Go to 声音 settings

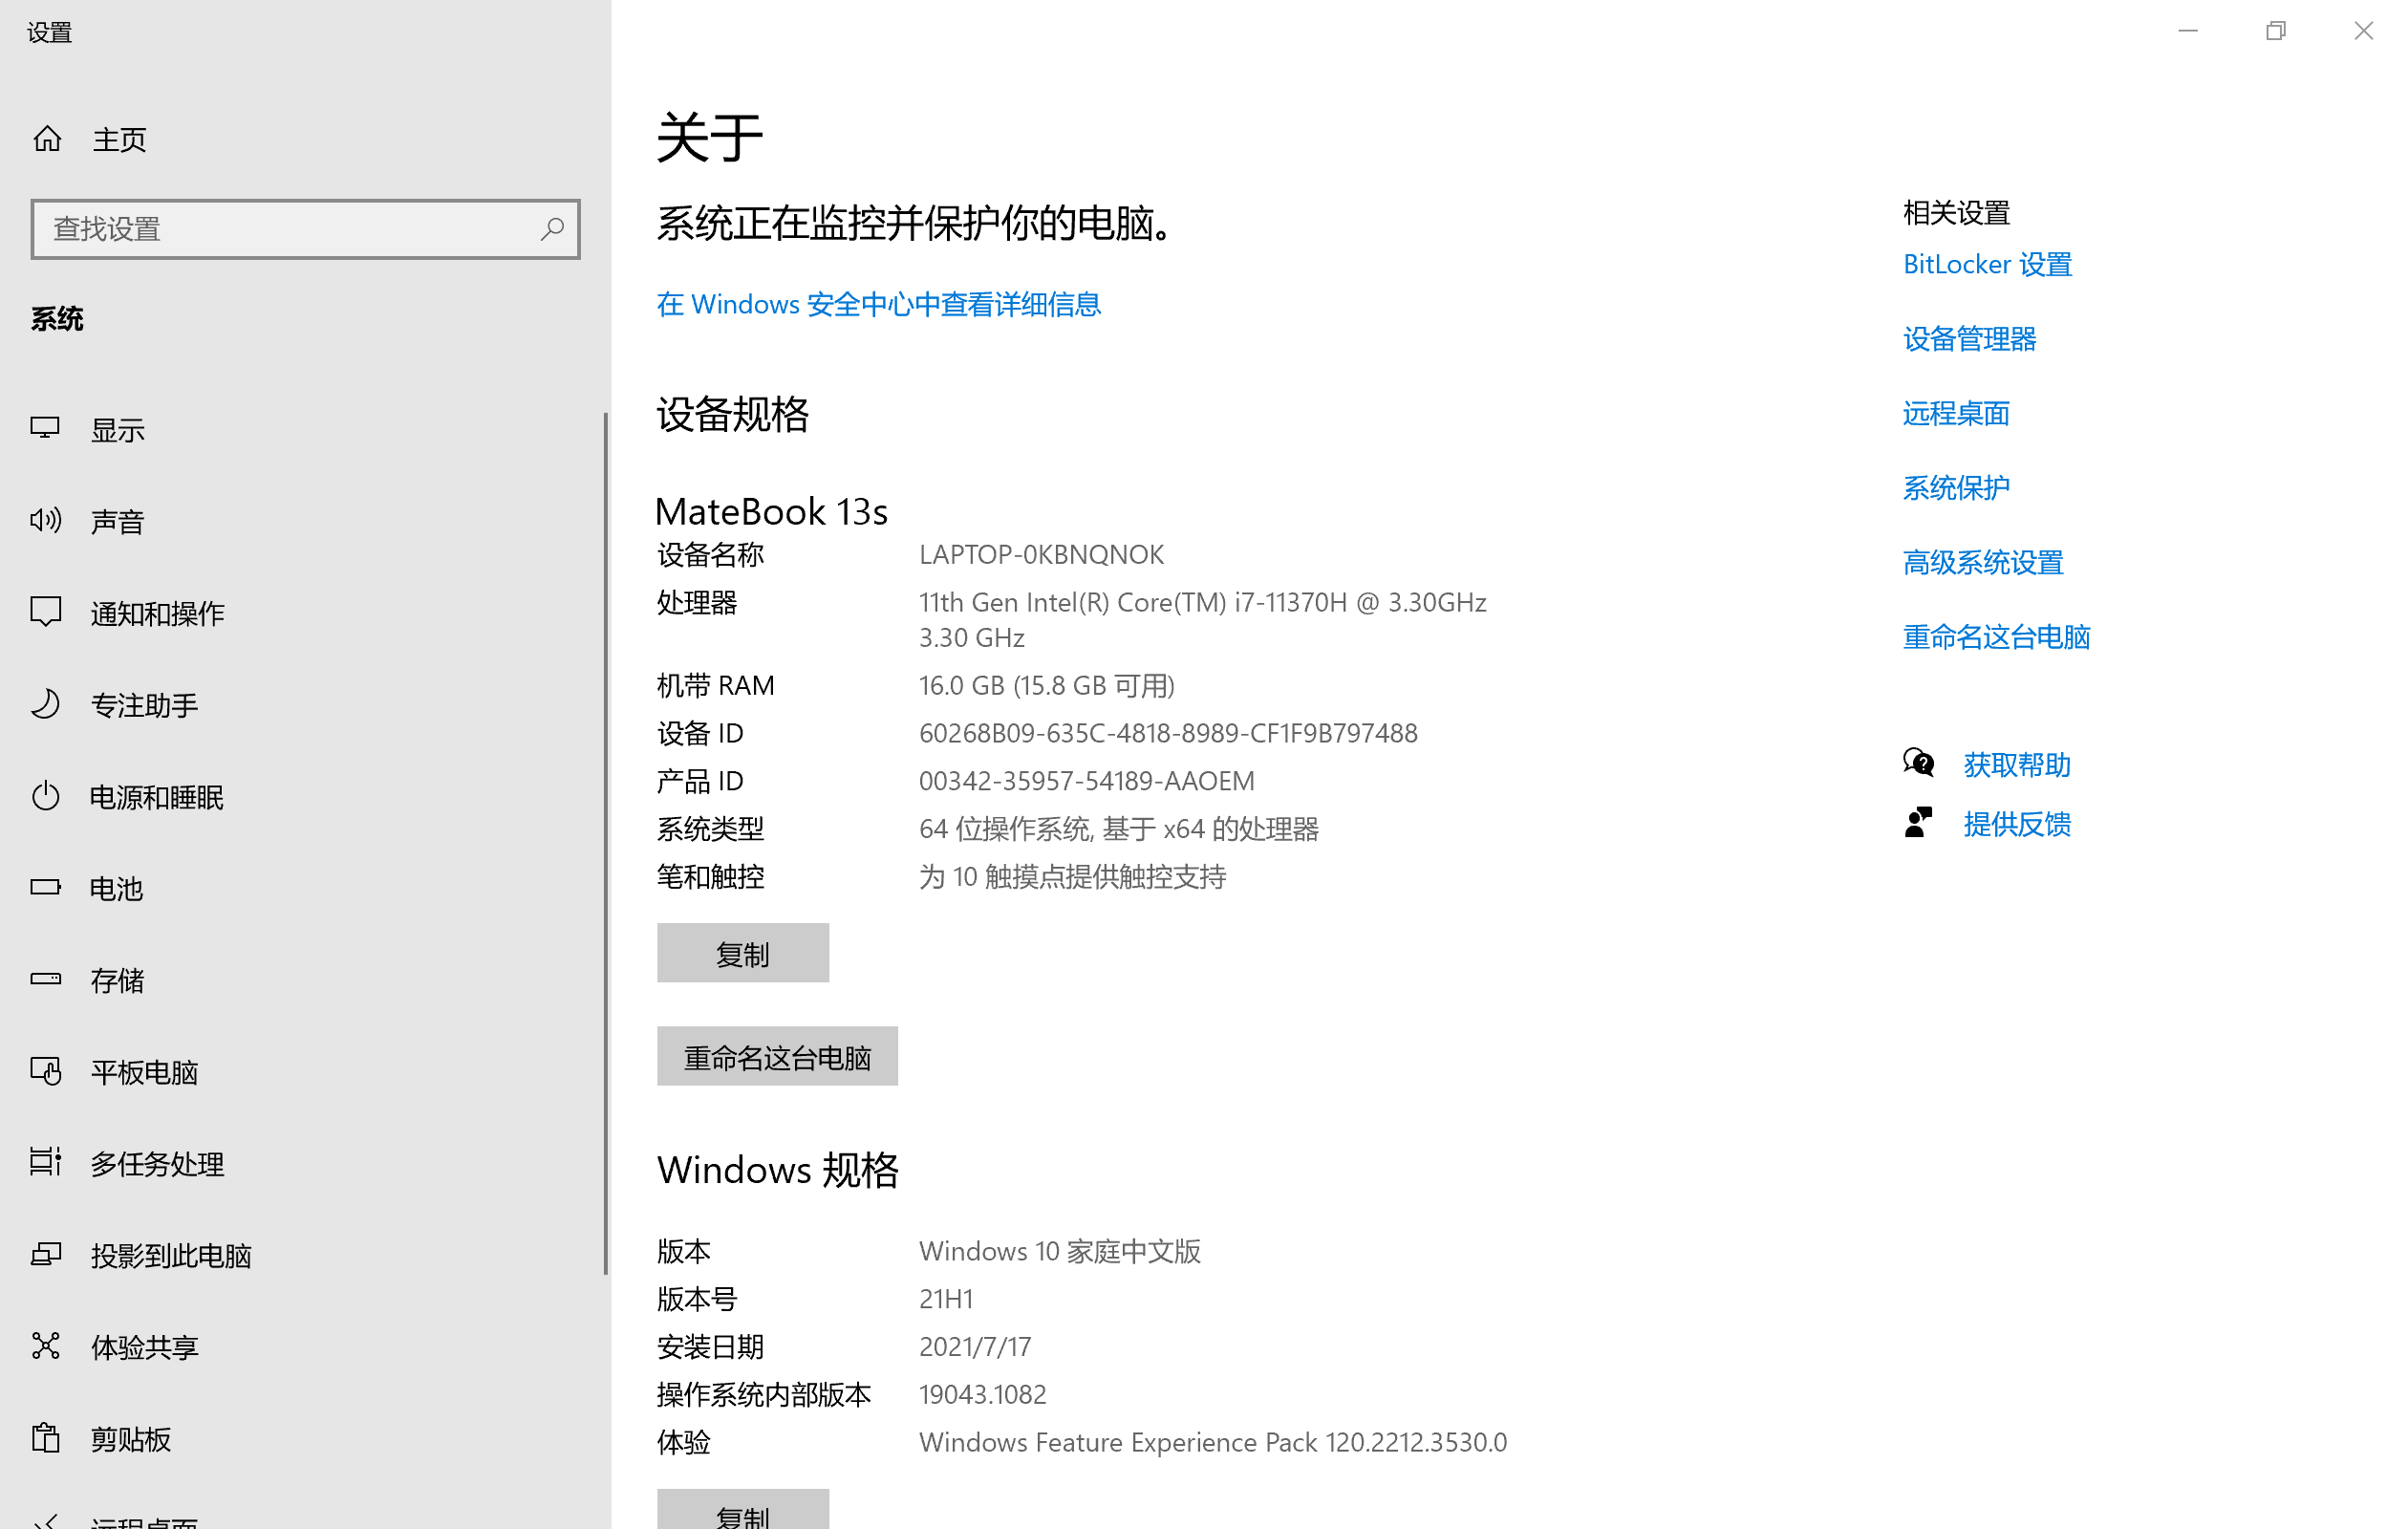point(118,521)
